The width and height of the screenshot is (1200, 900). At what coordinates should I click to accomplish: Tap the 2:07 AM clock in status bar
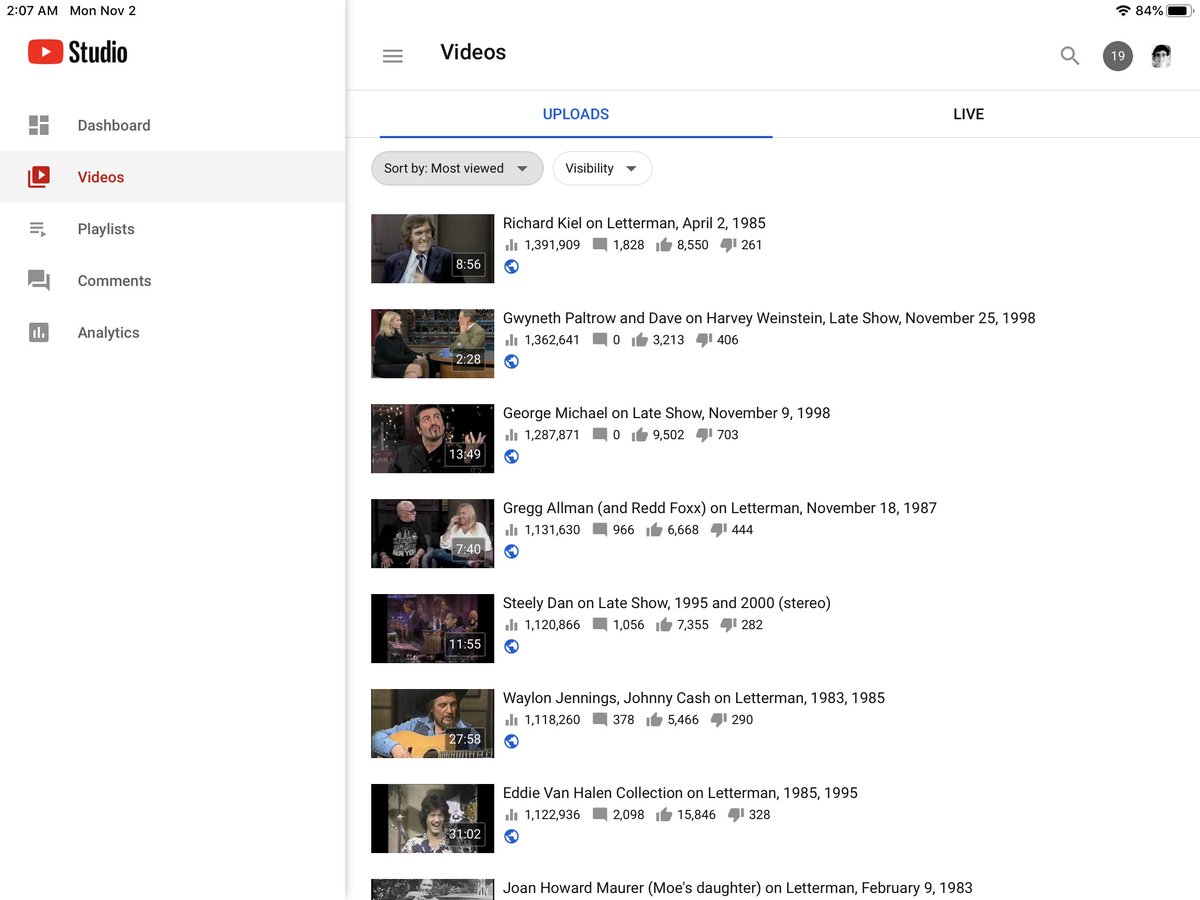(x=33, y=11)
